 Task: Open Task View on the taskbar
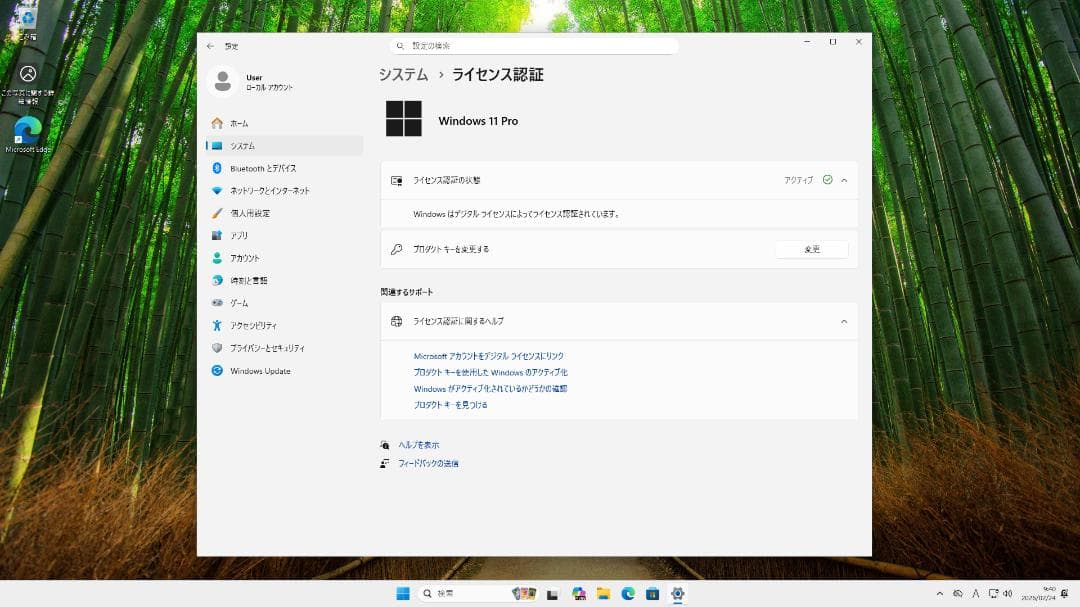(x=552, y=594)
